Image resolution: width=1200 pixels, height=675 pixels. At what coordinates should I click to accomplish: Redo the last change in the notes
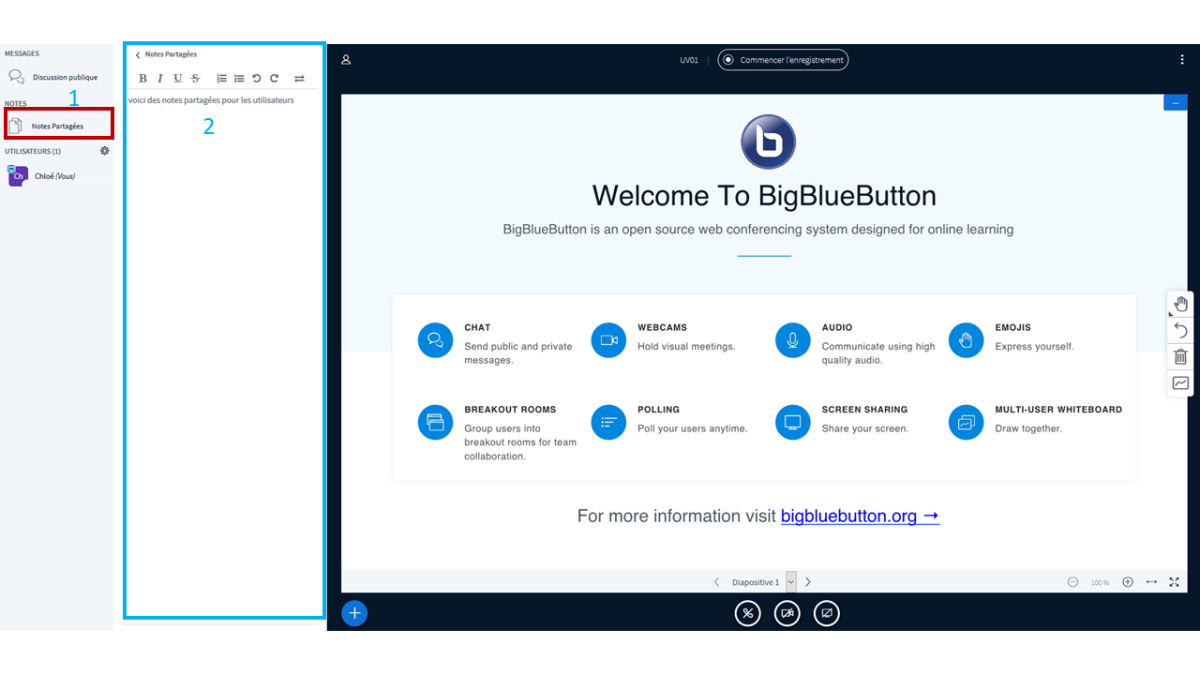click(274, 78)
